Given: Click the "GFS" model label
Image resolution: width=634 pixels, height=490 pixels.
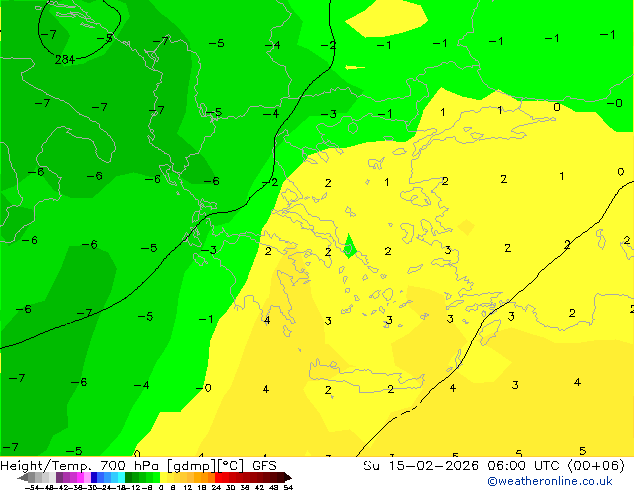Looking at the screenshot, I should tap(264, 466).
